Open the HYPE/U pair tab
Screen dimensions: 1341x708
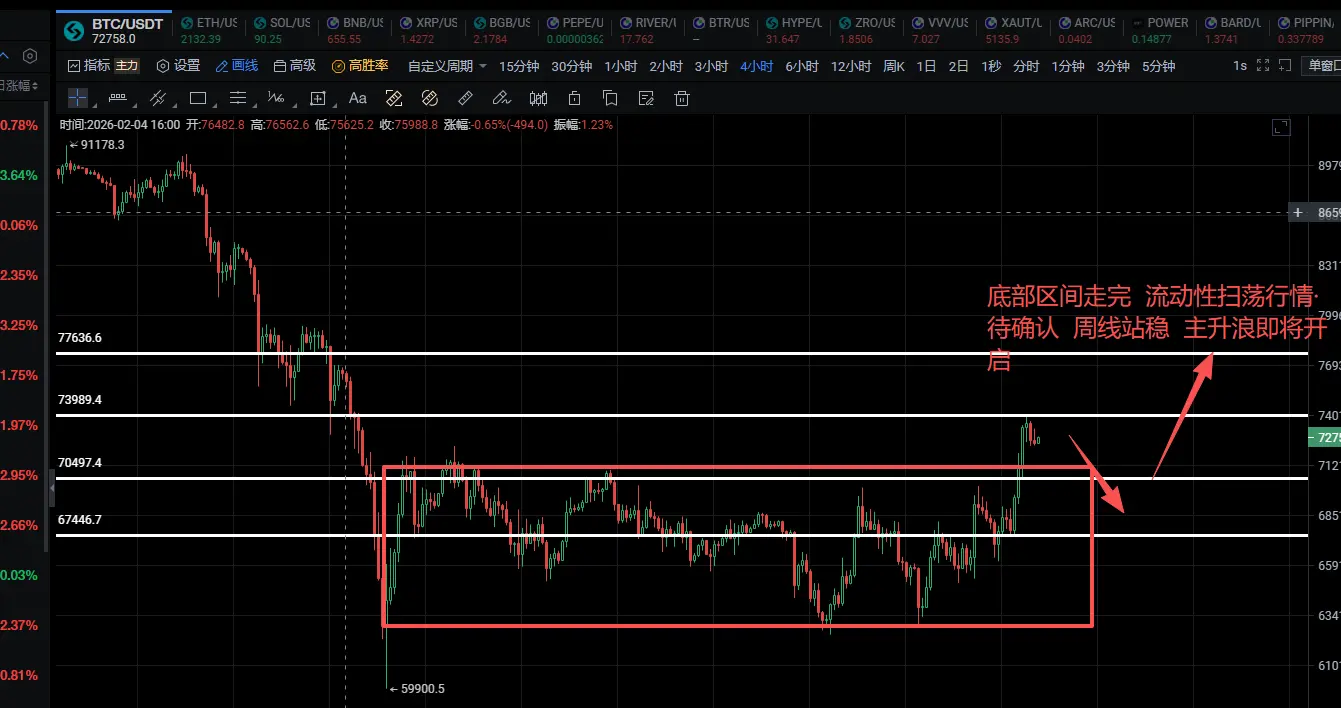[795, 29]
